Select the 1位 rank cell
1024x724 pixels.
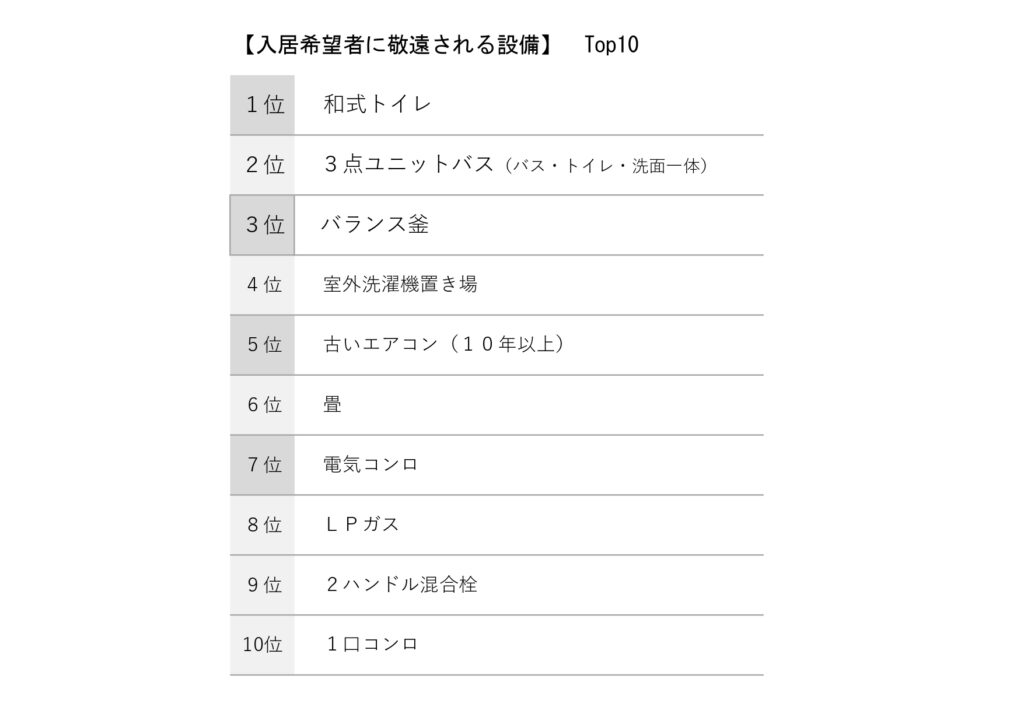pyautogui.click(x=263, y=105)
